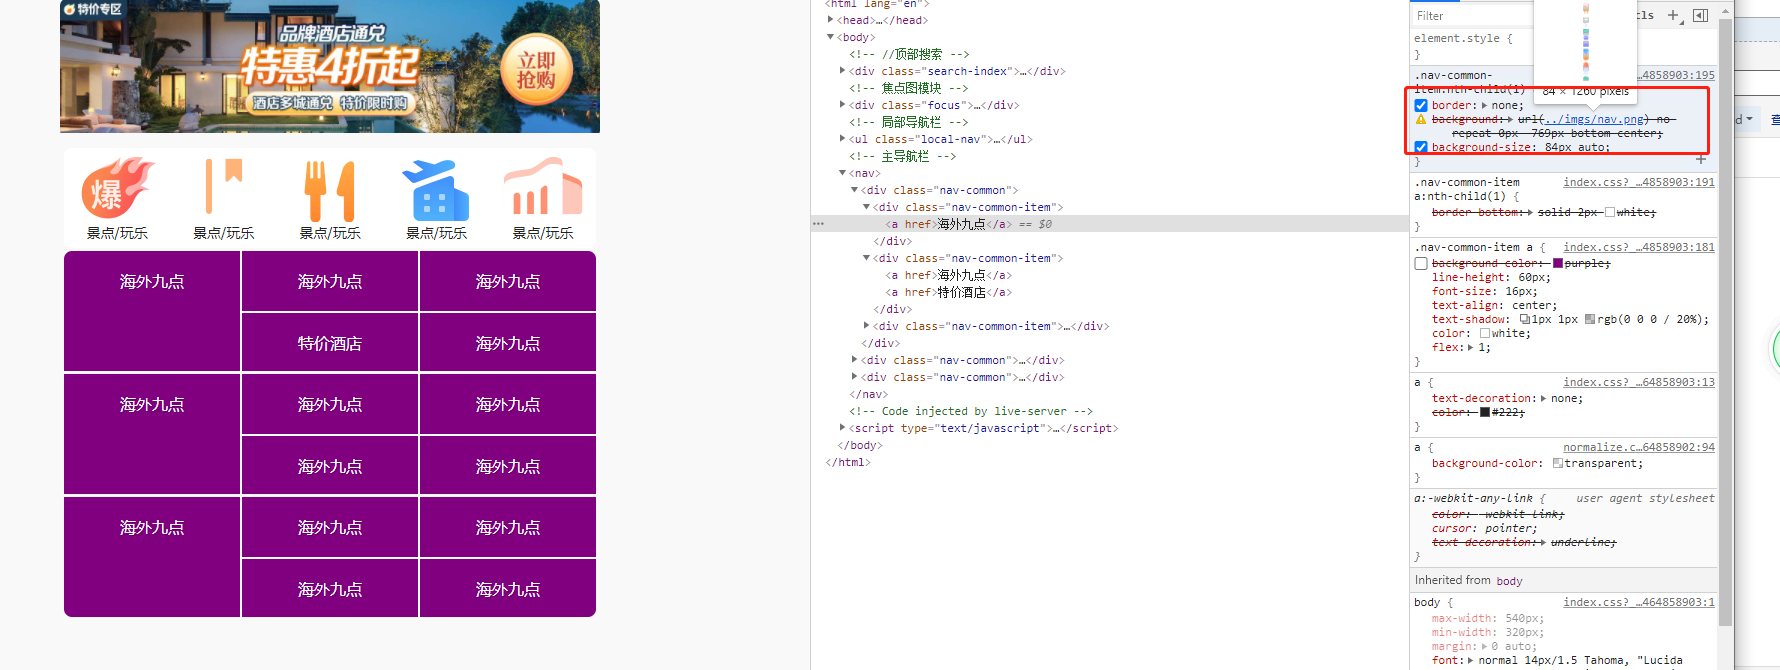Image resolution: width=1780 pixels, height=670 pixels.
Task: Open the white swatch in border-bottom rule
Action: pos(1610,212)
